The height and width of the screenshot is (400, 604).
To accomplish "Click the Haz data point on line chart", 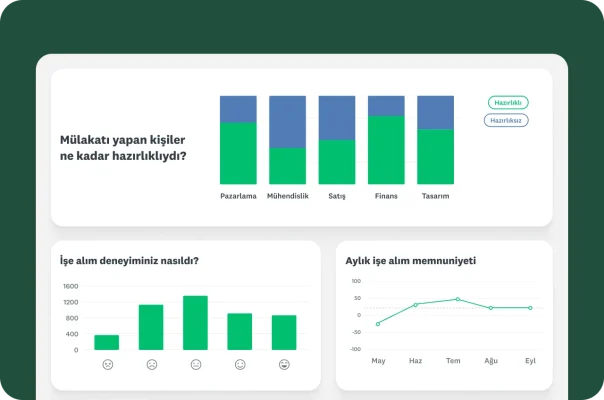I will click(x=415, y=304).
